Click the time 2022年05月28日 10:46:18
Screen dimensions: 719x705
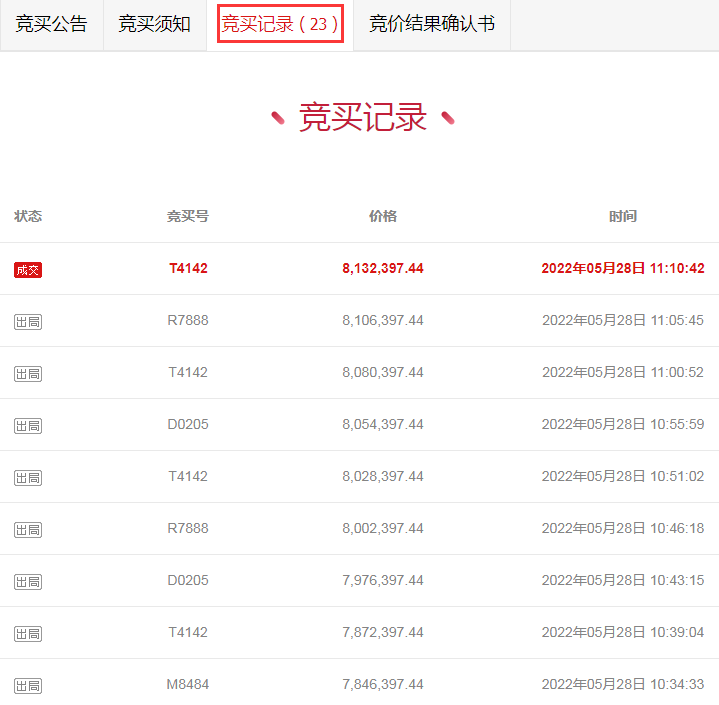623,528
